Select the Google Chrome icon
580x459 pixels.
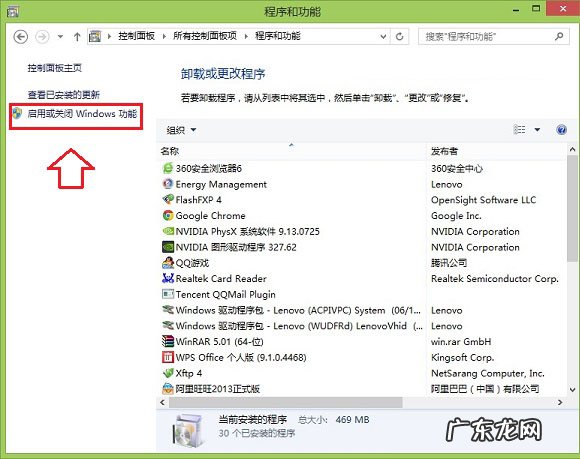coord(168,215)
